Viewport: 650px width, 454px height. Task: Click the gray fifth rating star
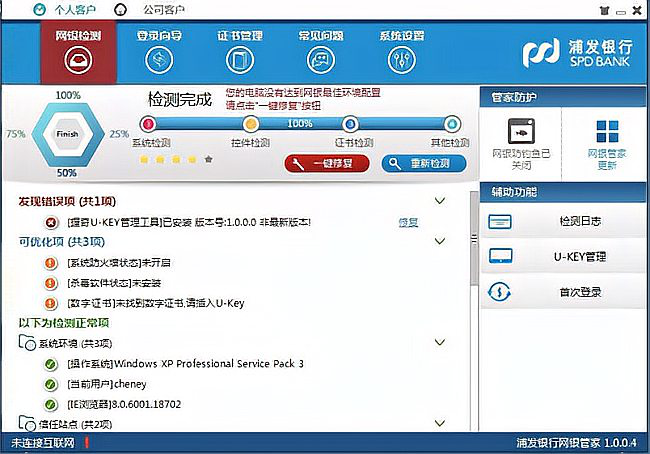coord(209,159)
